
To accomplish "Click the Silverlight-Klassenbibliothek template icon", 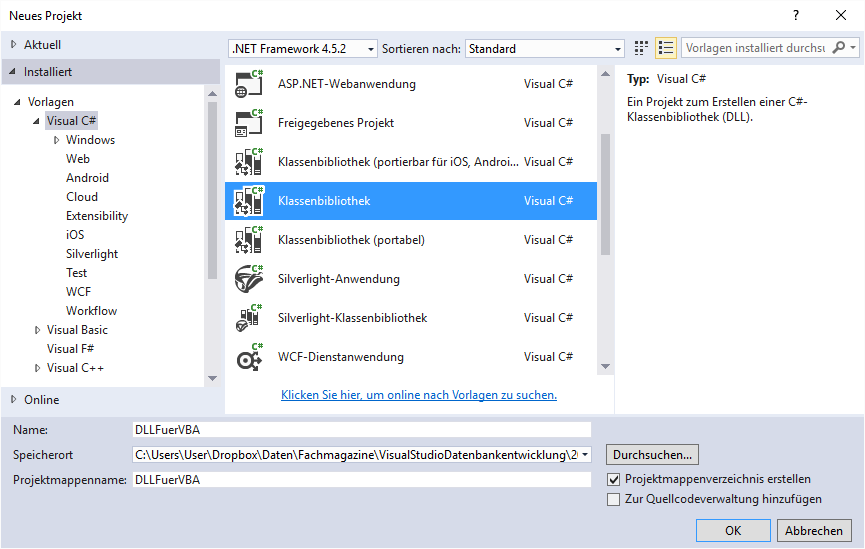I will coord(248,318).
